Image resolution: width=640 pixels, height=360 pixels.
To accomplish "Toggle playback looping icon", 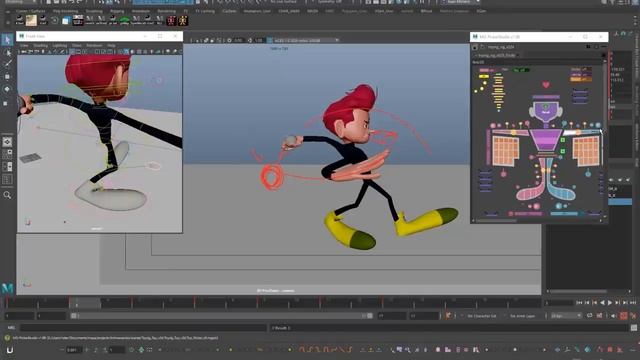I will tap(590, 316).
